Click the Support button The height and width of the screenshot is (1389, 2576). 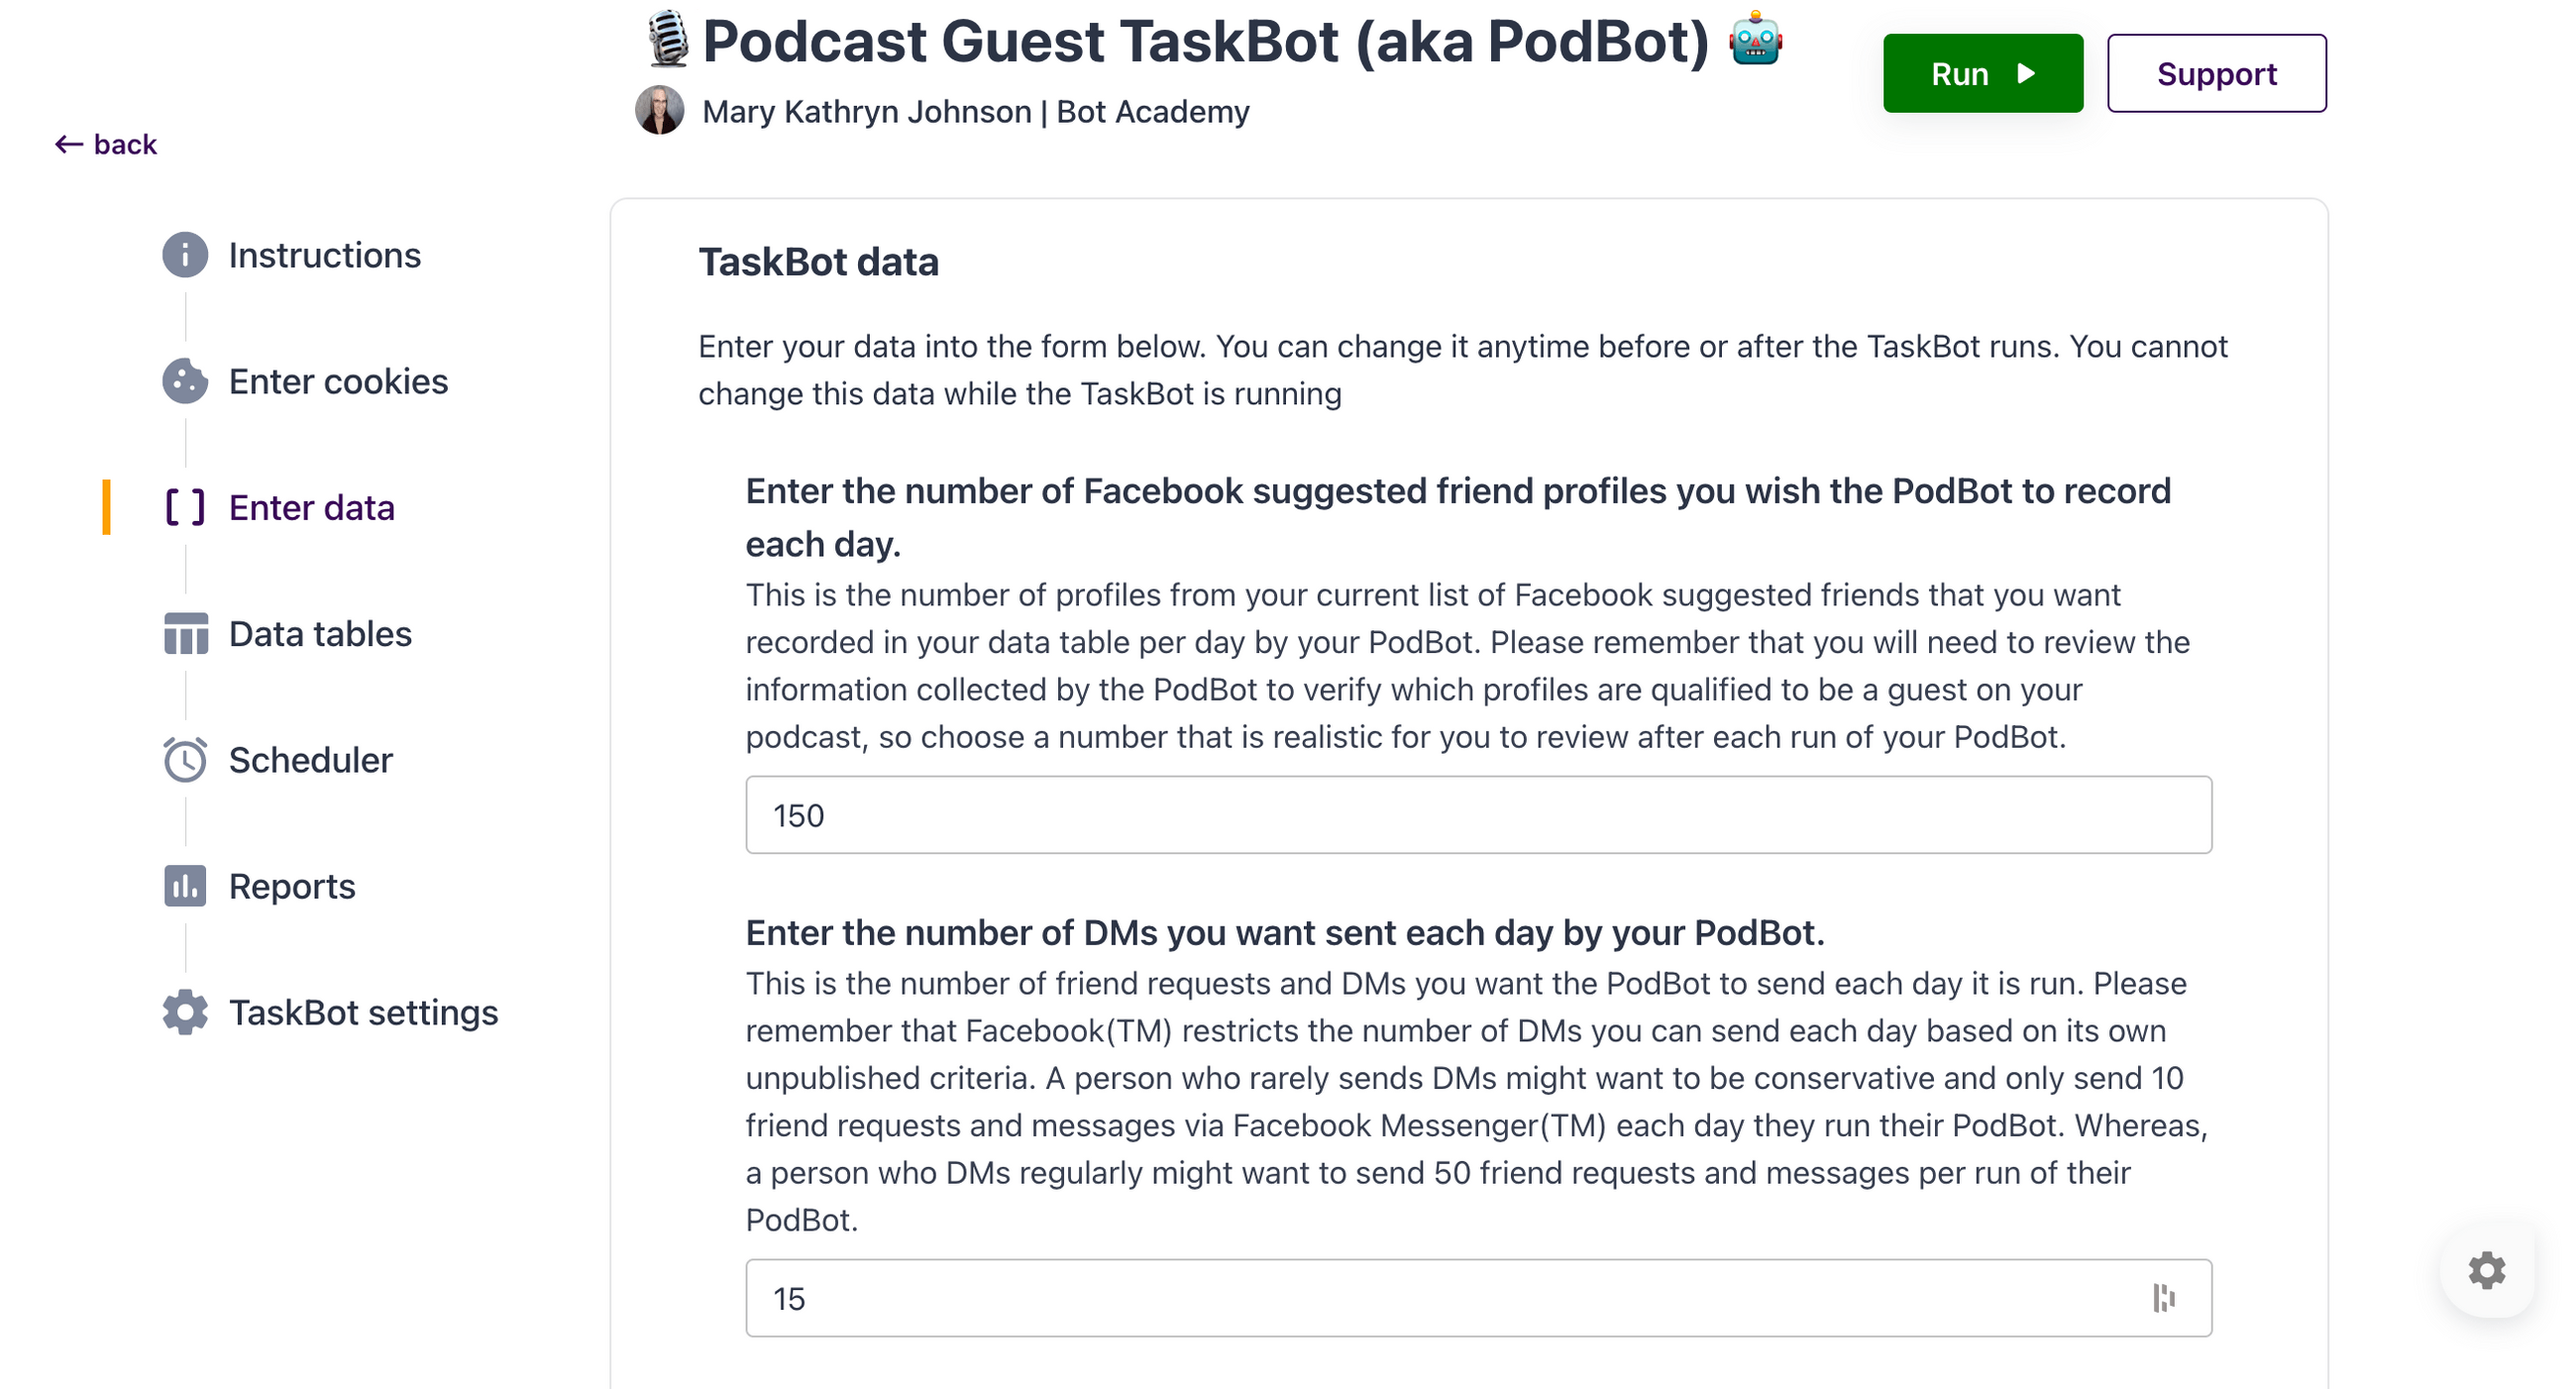(2216, 73)
